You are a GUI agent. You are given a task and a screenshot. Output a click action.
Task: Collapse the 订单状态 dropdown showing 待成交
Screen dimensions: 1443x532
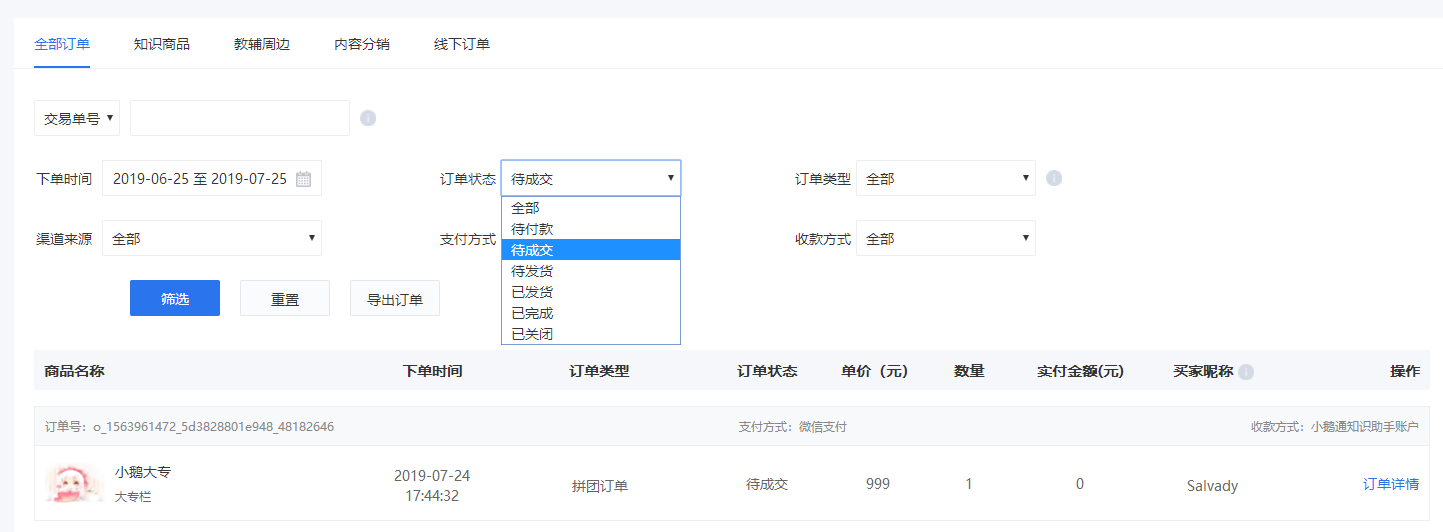[591, 179]
